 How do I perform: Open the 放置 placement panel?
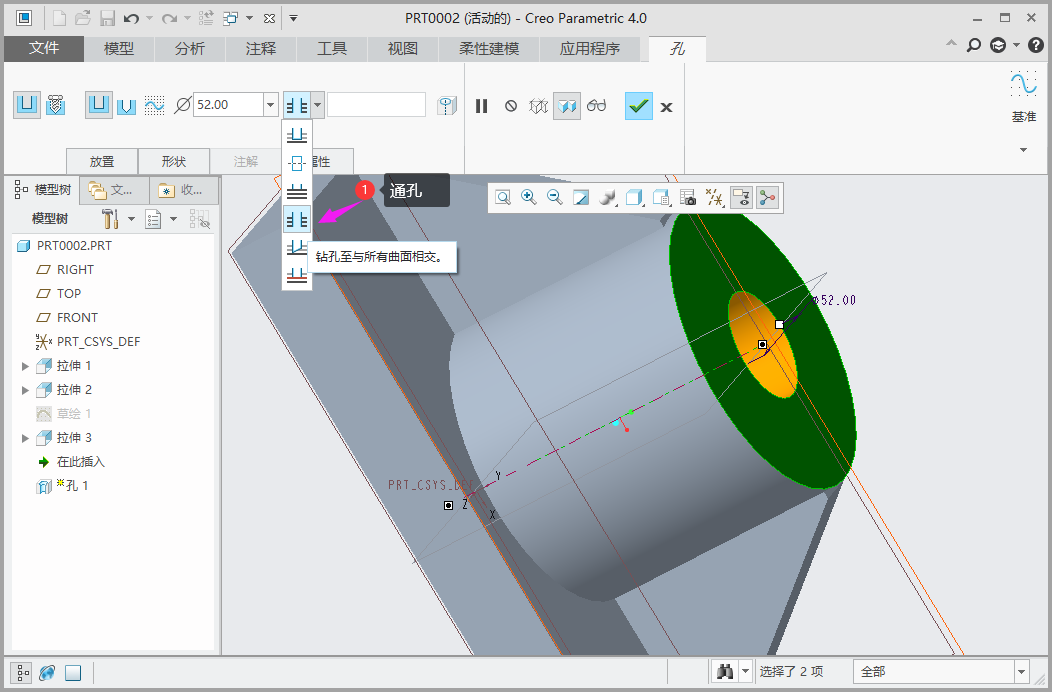click(x=102, y=161)
